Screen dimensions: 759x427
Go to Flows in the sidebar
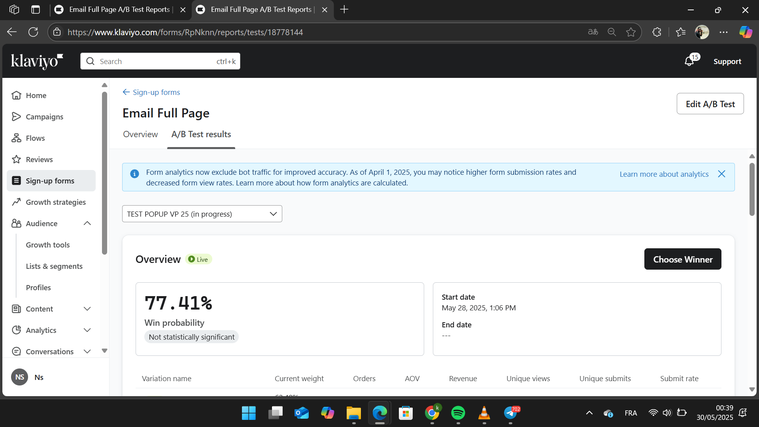[x=35, y=138]
